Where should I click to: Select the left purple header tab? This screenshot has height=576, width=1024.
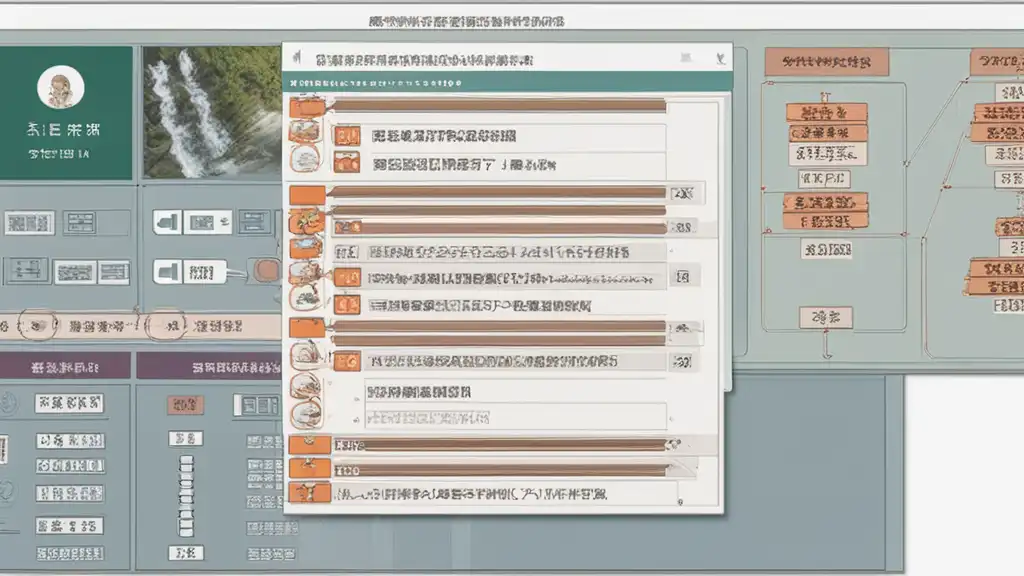tap(65, 364)
